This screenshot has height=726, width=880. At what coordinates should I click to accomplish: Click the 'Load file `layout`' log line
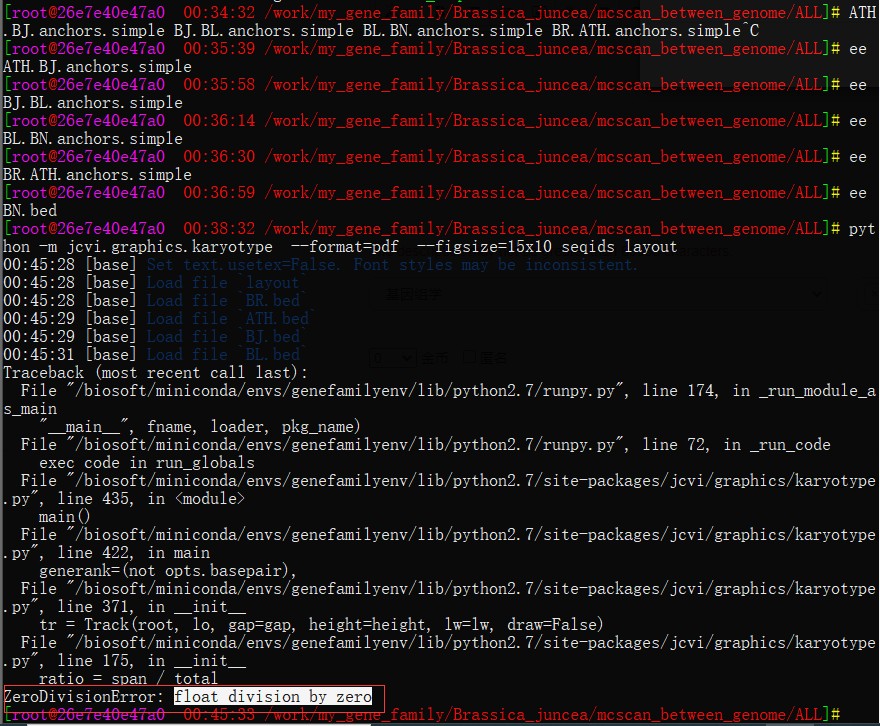[x=227, y=283]
